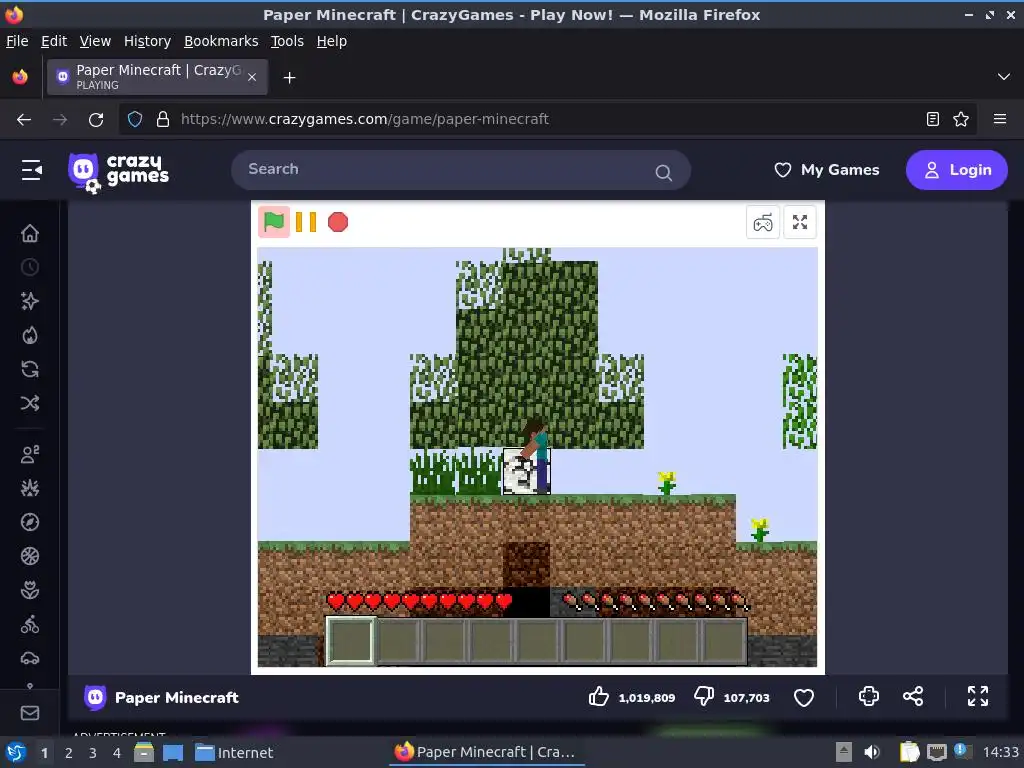This screenshot has width=1024, height=768.
Task: Open the Updated games refresh icon
Action: coord(30,369)
